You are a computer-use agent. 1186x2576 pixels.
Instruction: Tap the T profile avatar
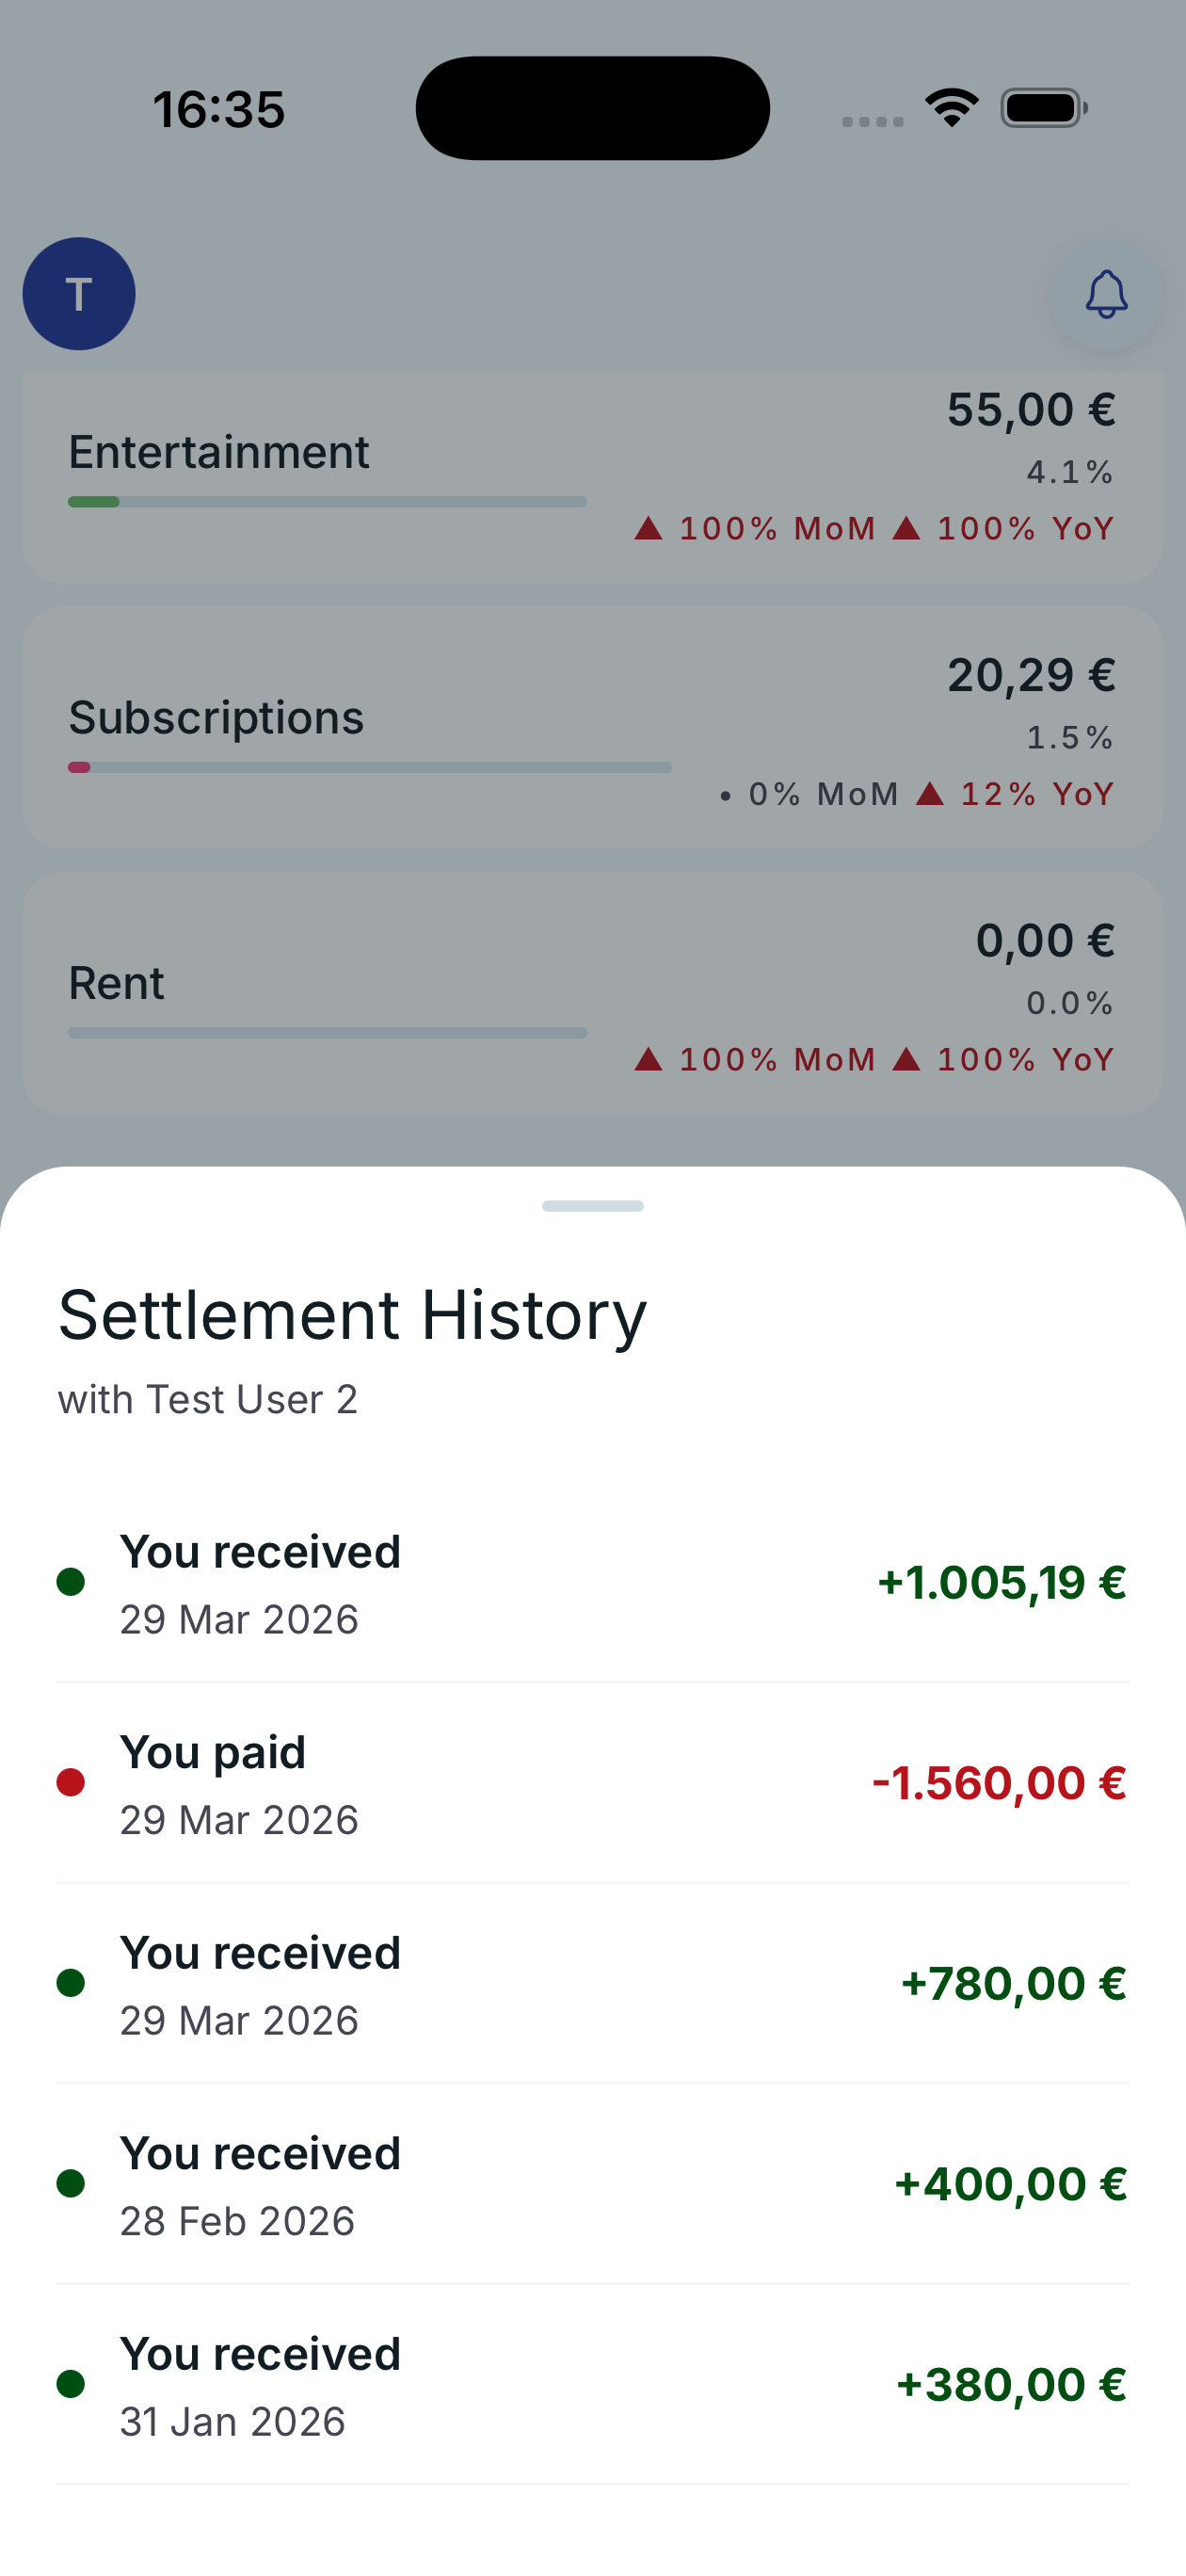[79, 293]
